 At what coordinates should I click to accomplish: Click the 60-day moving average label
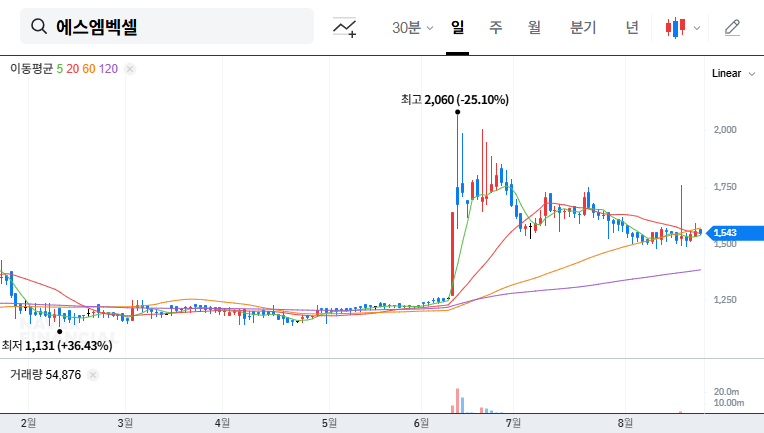[89, 69]
